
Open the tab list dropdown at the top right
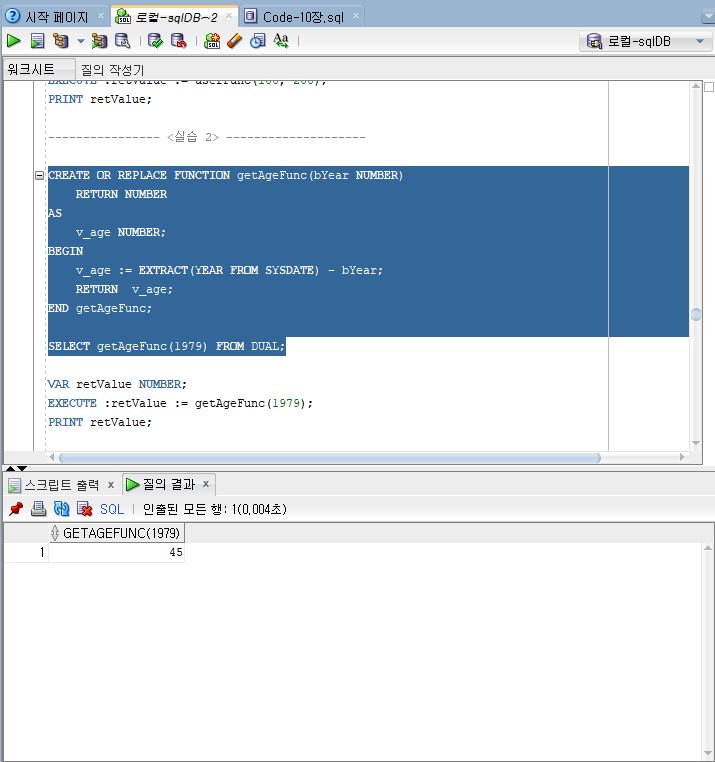[708, 17]
